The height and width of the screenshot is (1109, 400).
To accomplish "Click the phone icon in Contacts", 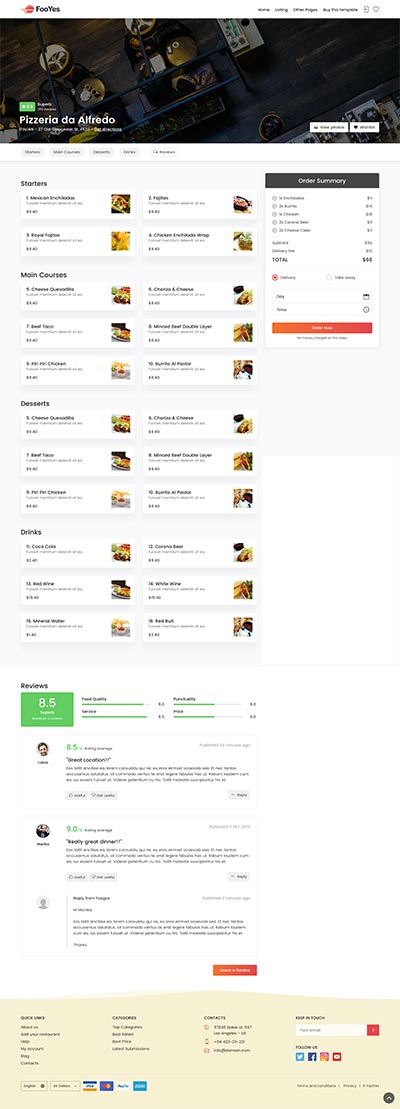I will (206, 1041).
